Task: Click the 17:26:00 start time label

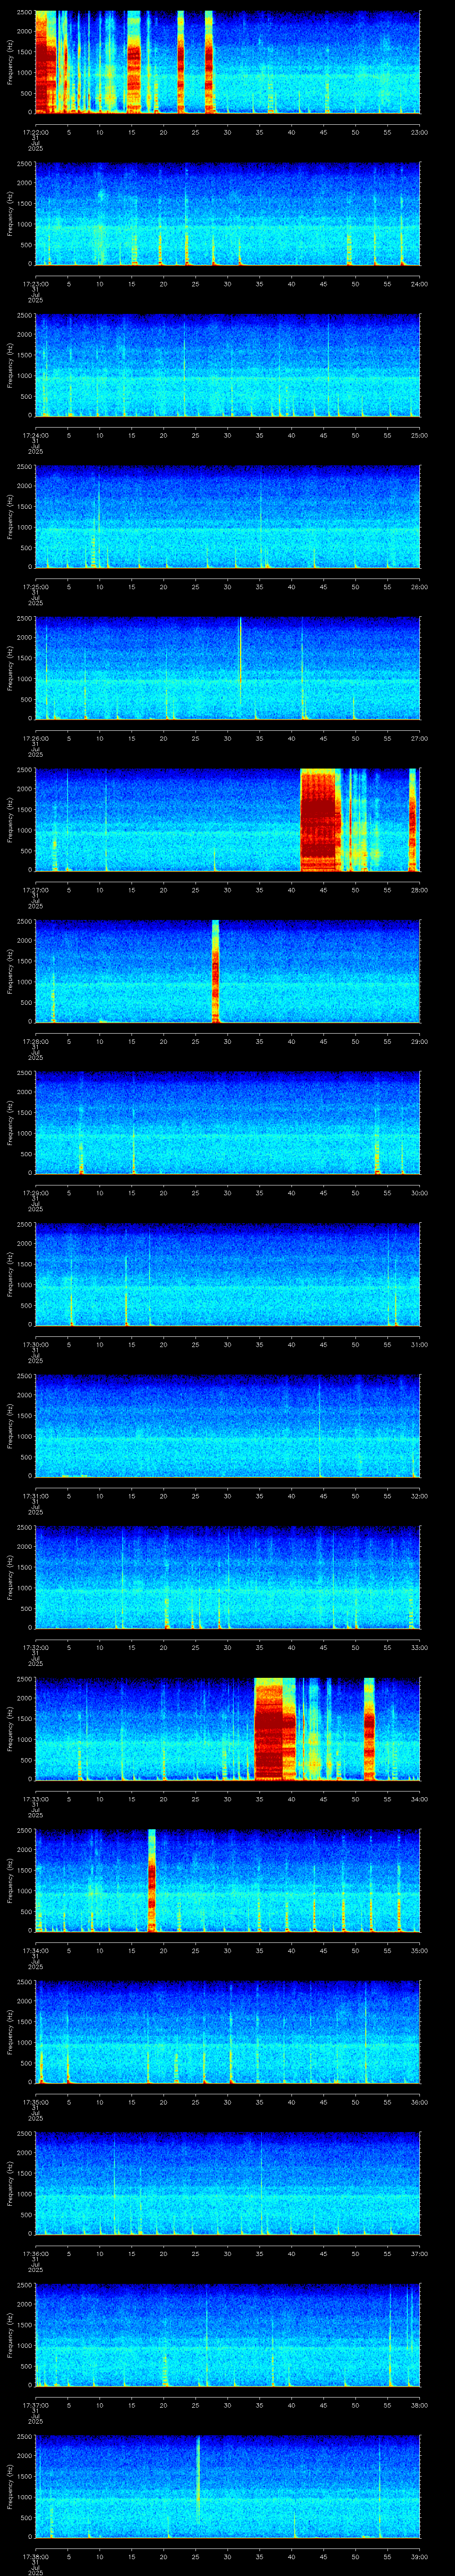Action: [35, 738]
